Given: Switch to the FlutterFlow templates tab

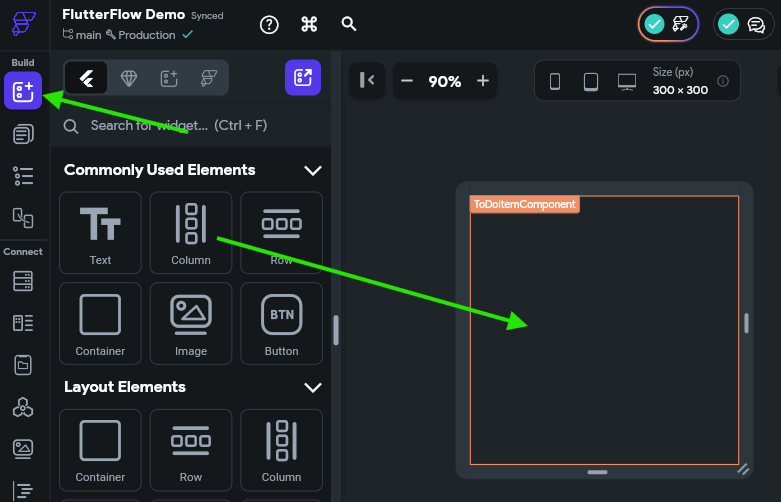Looking at the screenshot, I should click(209, 78).
